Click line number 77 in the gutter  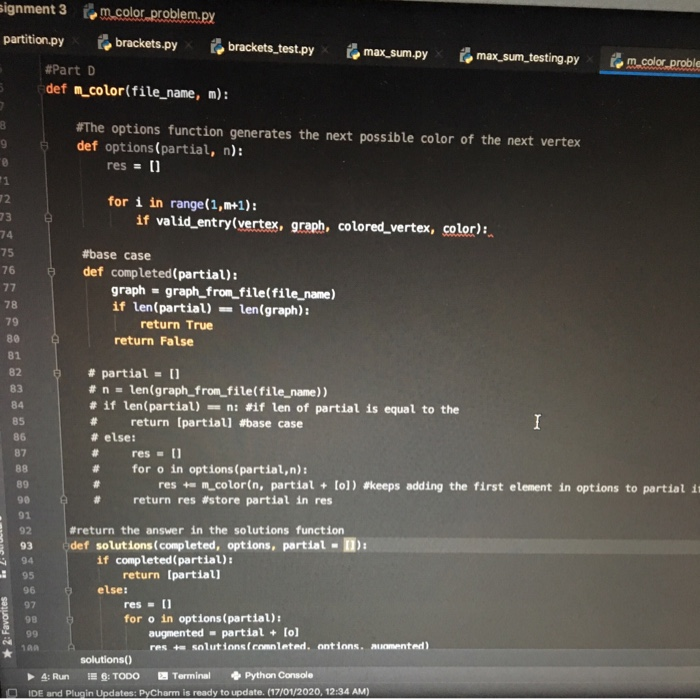pos(9,287)
